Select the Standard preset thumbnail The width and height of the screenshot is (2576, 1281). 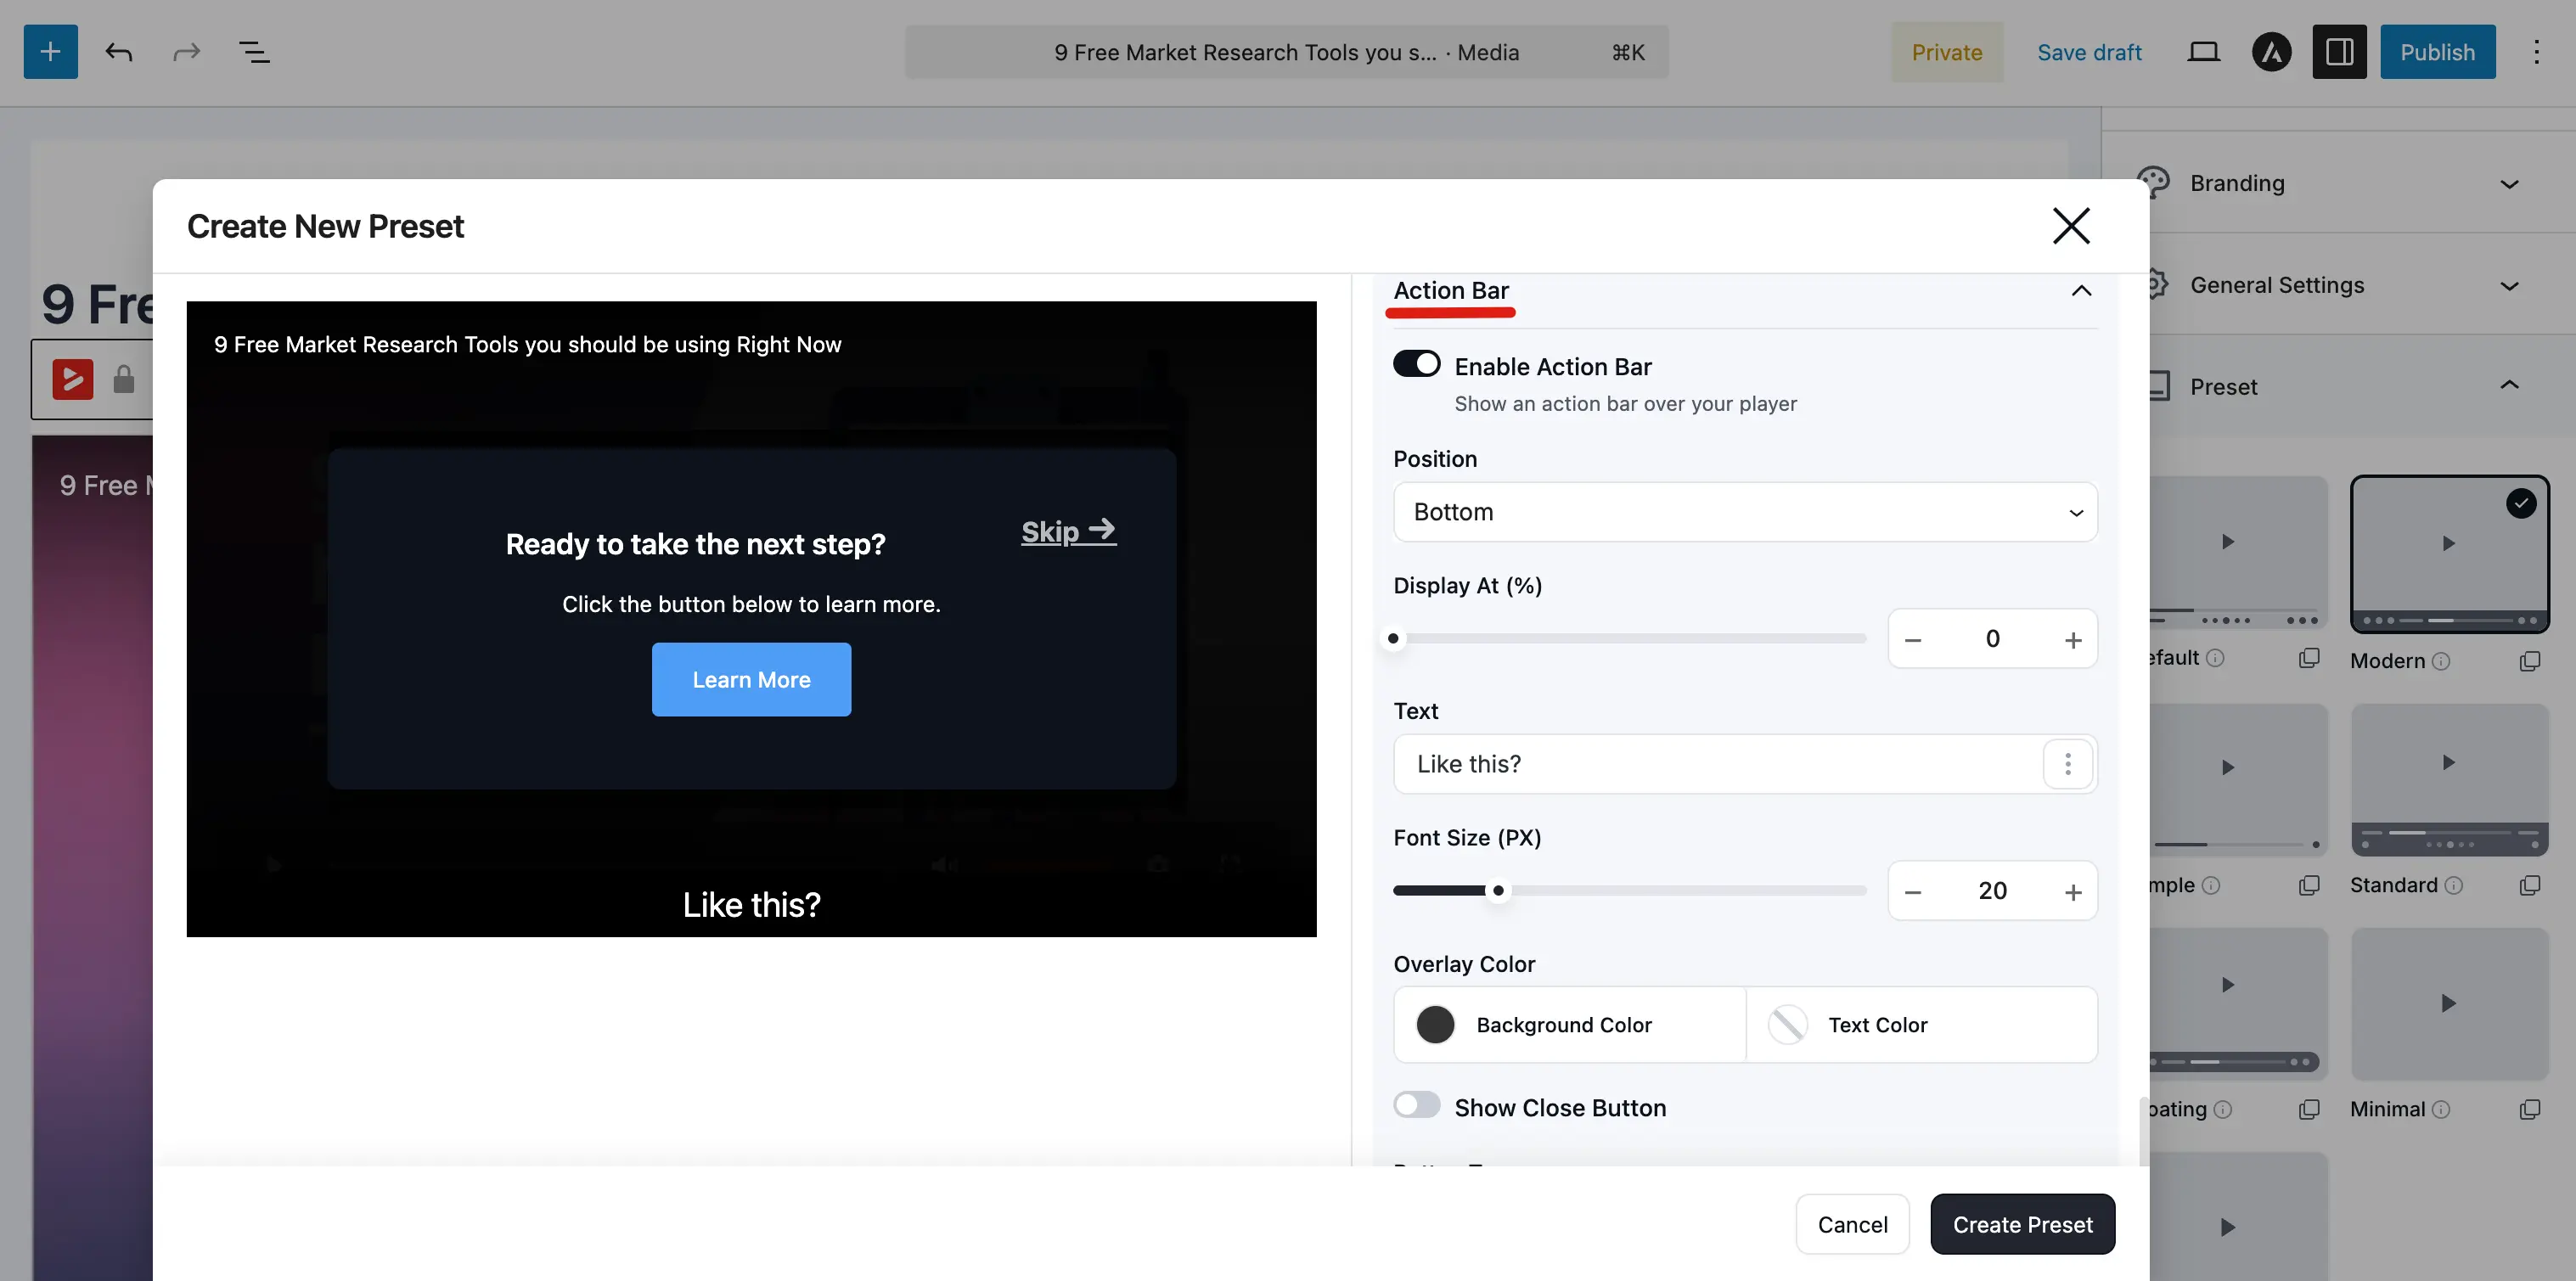(x=2449, y=780)
